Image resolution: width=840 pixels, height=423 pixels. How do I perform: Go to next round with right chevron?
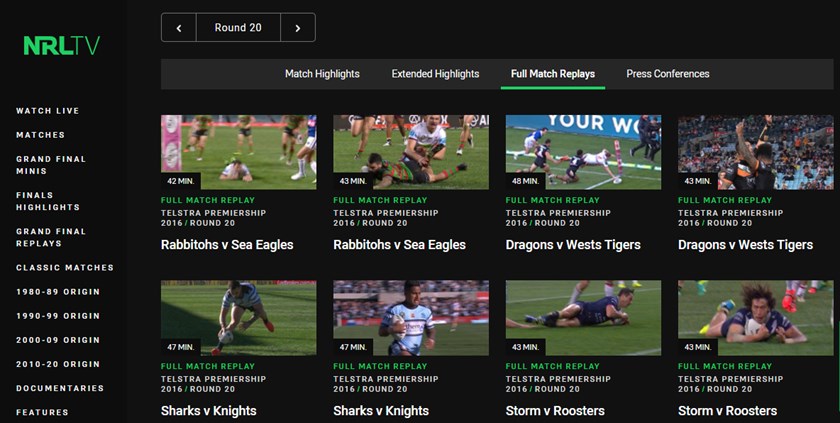tap(297, 28)
